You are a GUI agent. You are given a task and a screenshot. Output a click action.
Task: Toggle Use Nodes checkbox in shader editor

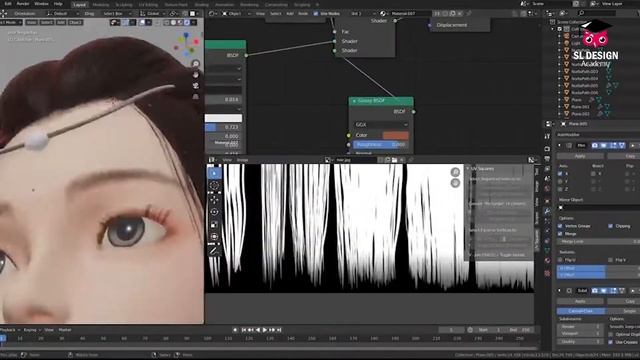point(316,13)
